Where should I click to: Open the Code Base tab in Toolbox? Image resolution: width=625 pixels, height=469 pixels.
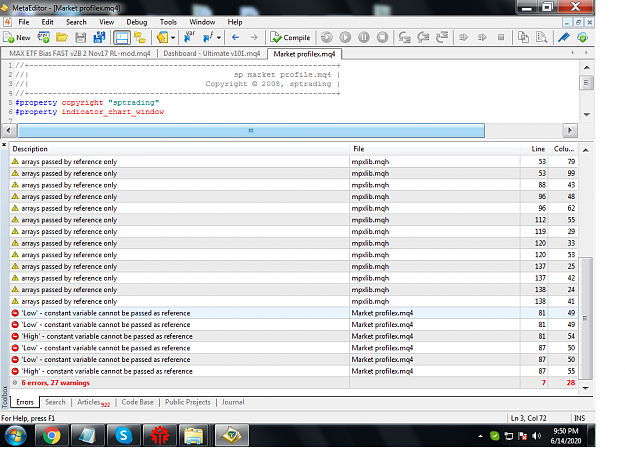[138, 402]
